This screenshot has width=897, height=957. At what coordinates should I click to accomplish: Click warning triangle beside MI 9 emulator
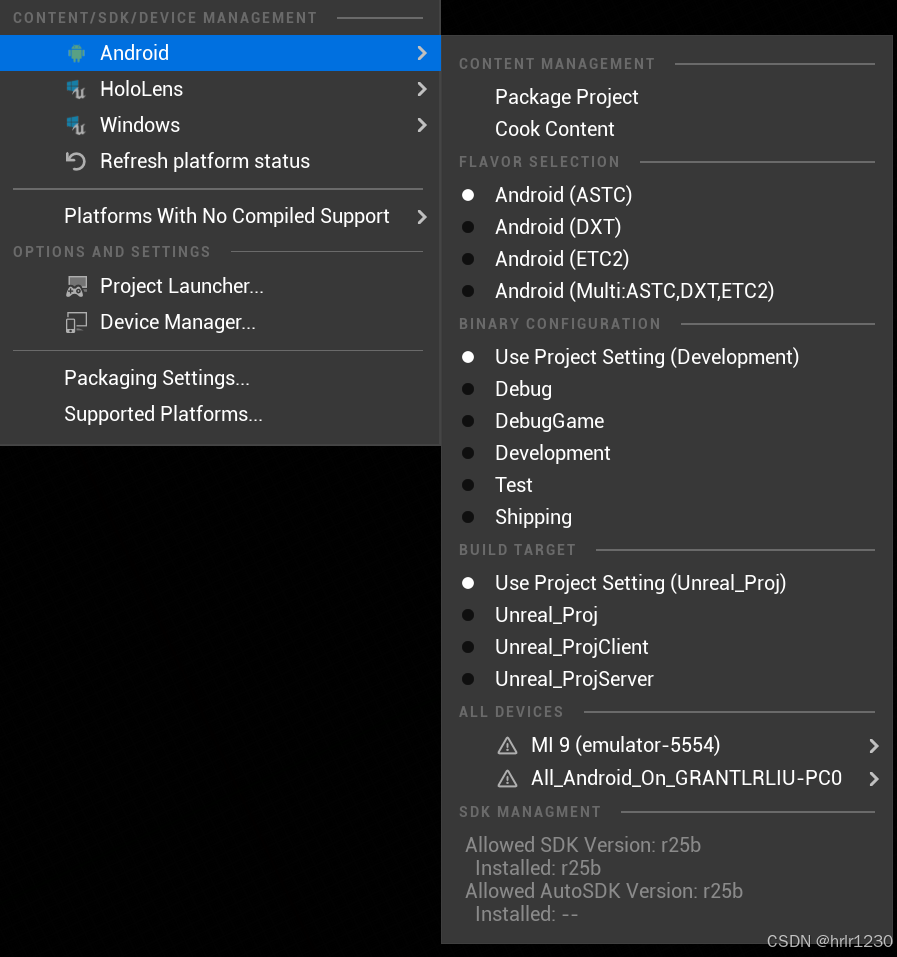coord(508,745)
